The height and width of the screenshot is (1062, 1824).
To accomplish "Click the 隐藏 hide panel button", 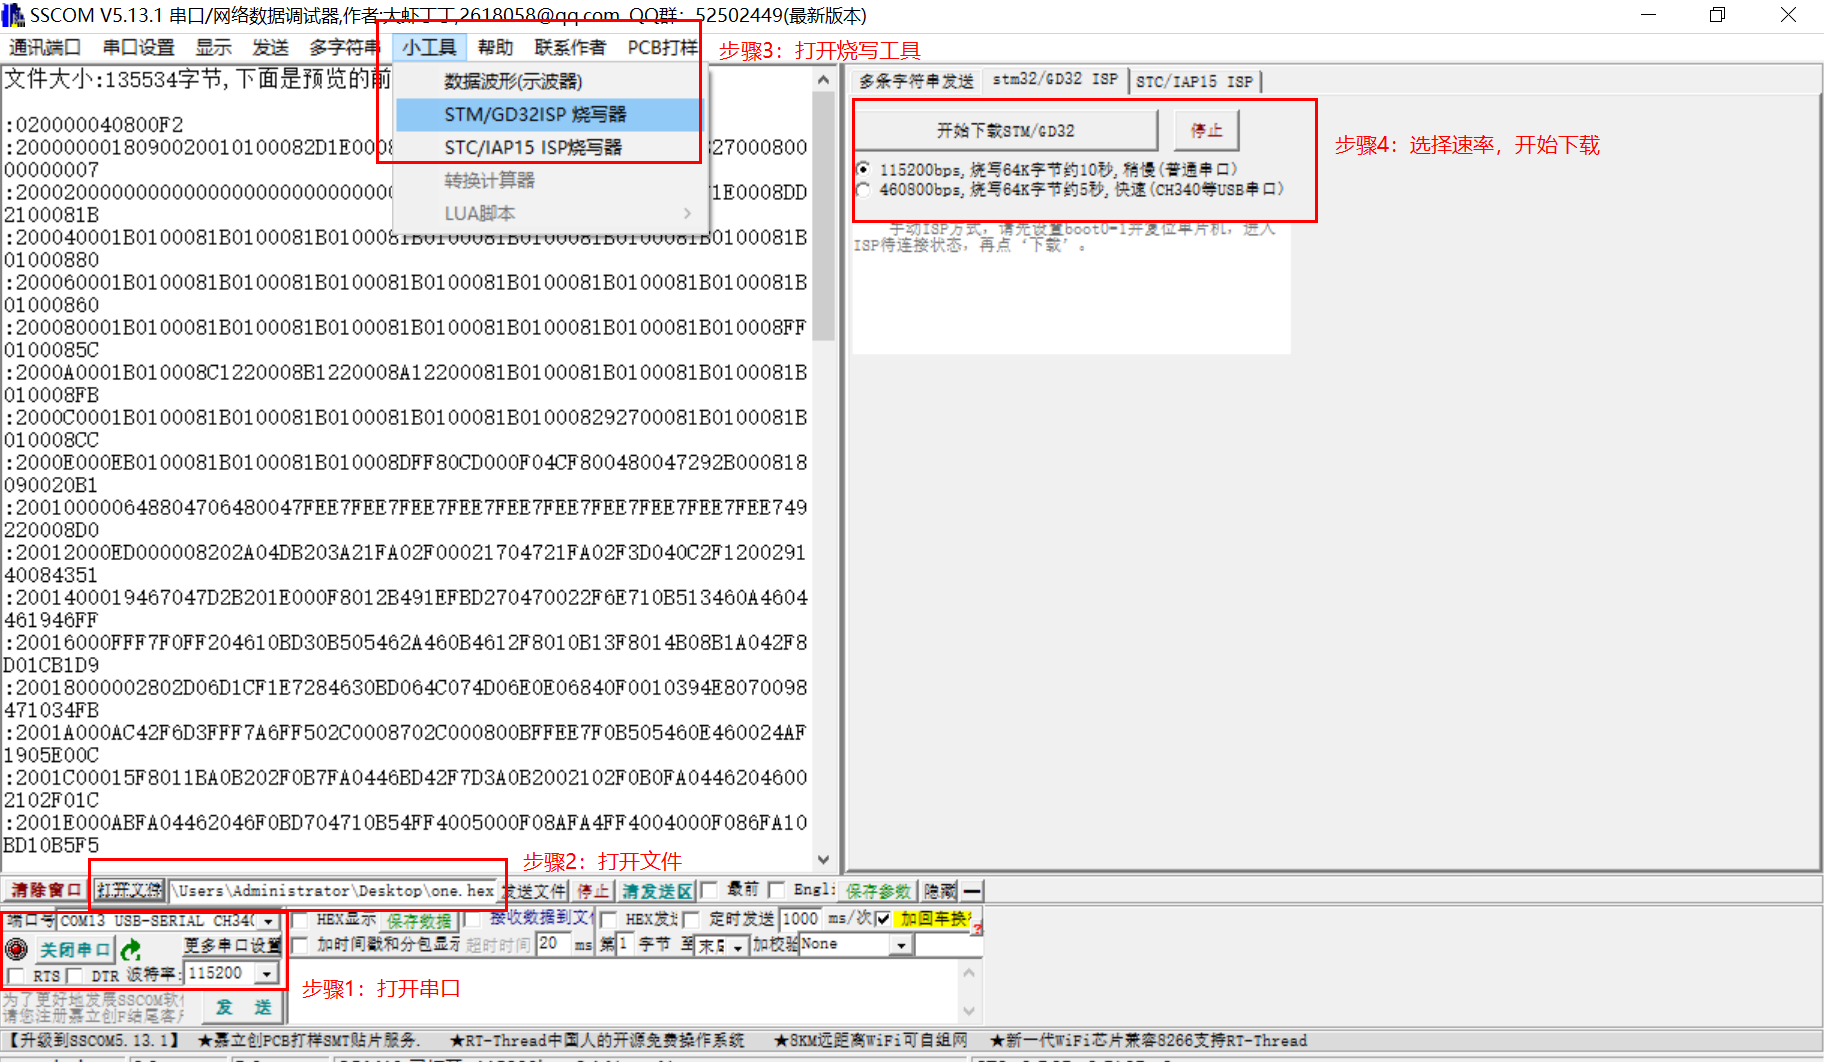I will pos(938,890).
